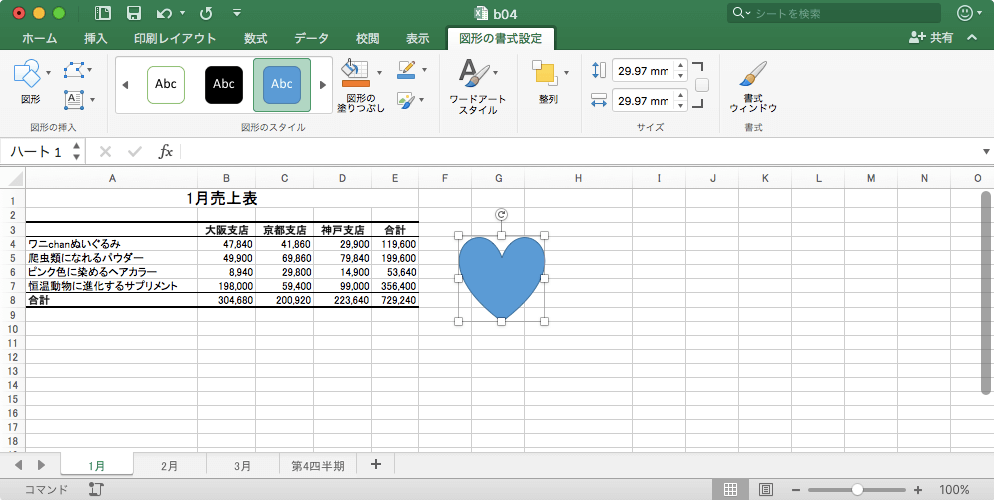Screen dimensions: 994x500
Task: Click the 1月売上表 title cell
Action: pos(222,199)
